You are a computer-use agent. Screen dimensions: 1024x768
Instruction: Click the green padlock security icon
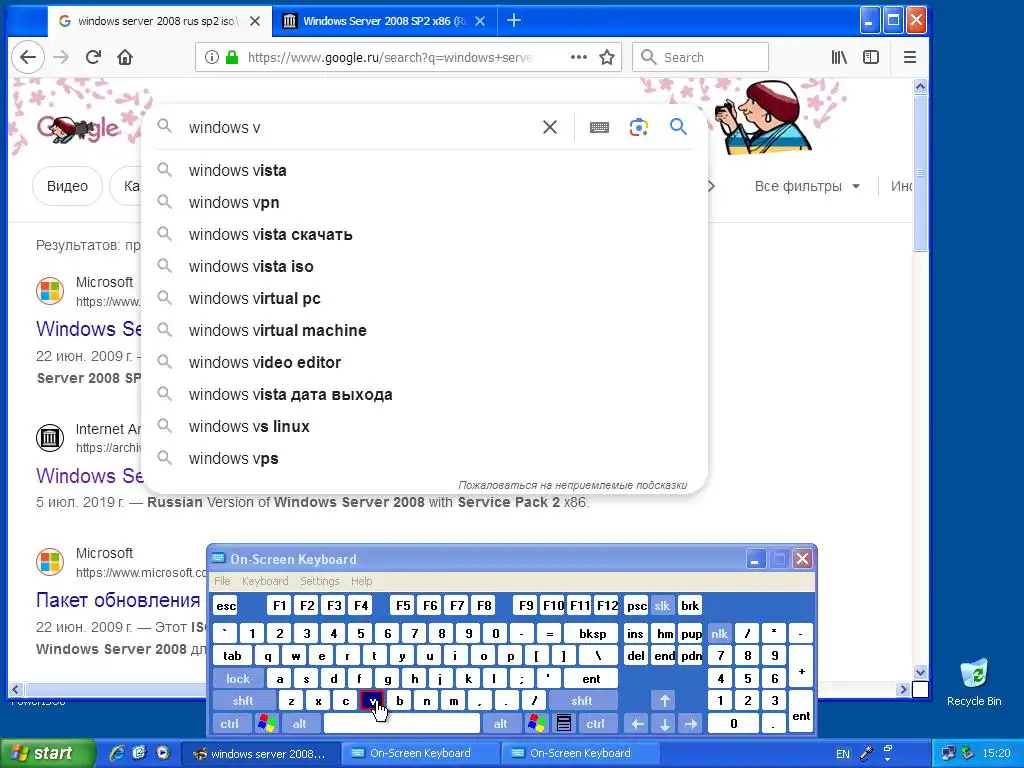[232, 57]
